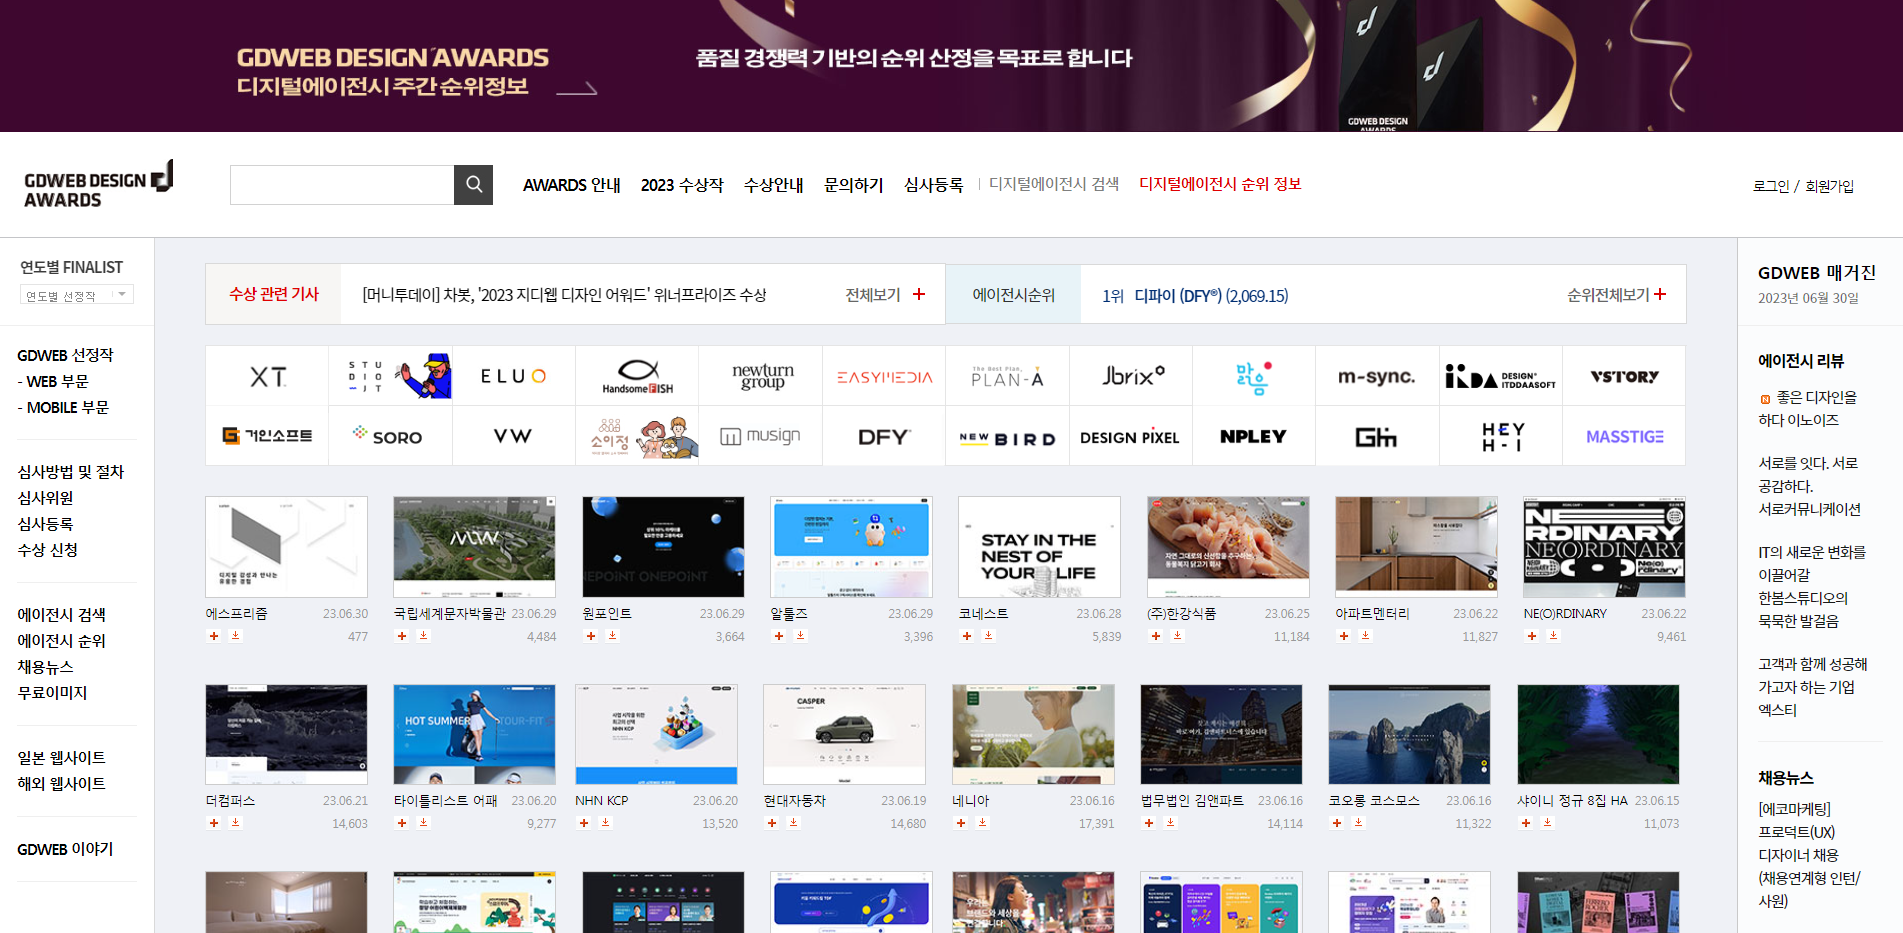Screen dimensions: 1903x933
Task: Click the 로그인 link
Action: coord(1770,184)
